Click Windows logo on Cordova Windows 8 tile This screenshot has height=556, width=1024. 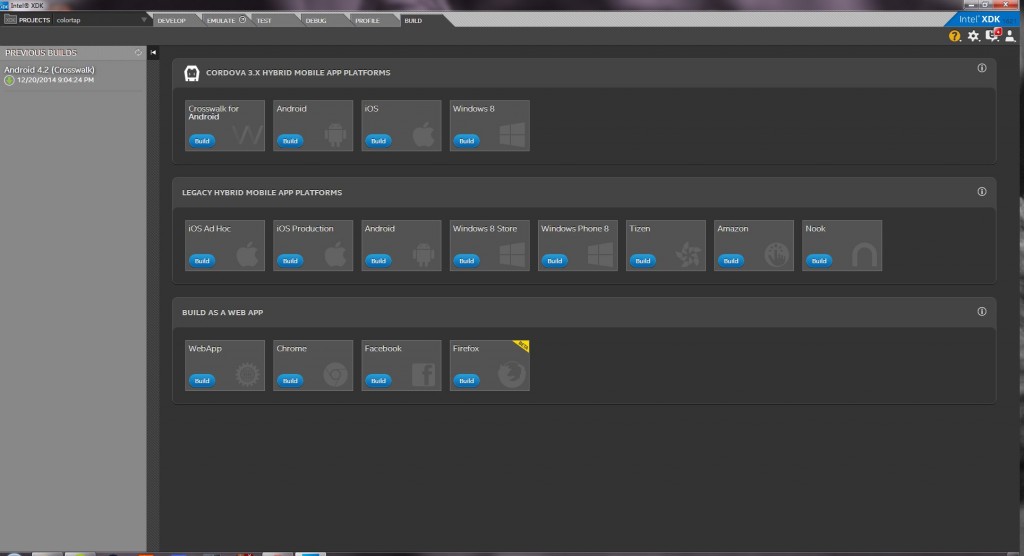(512, 135)
